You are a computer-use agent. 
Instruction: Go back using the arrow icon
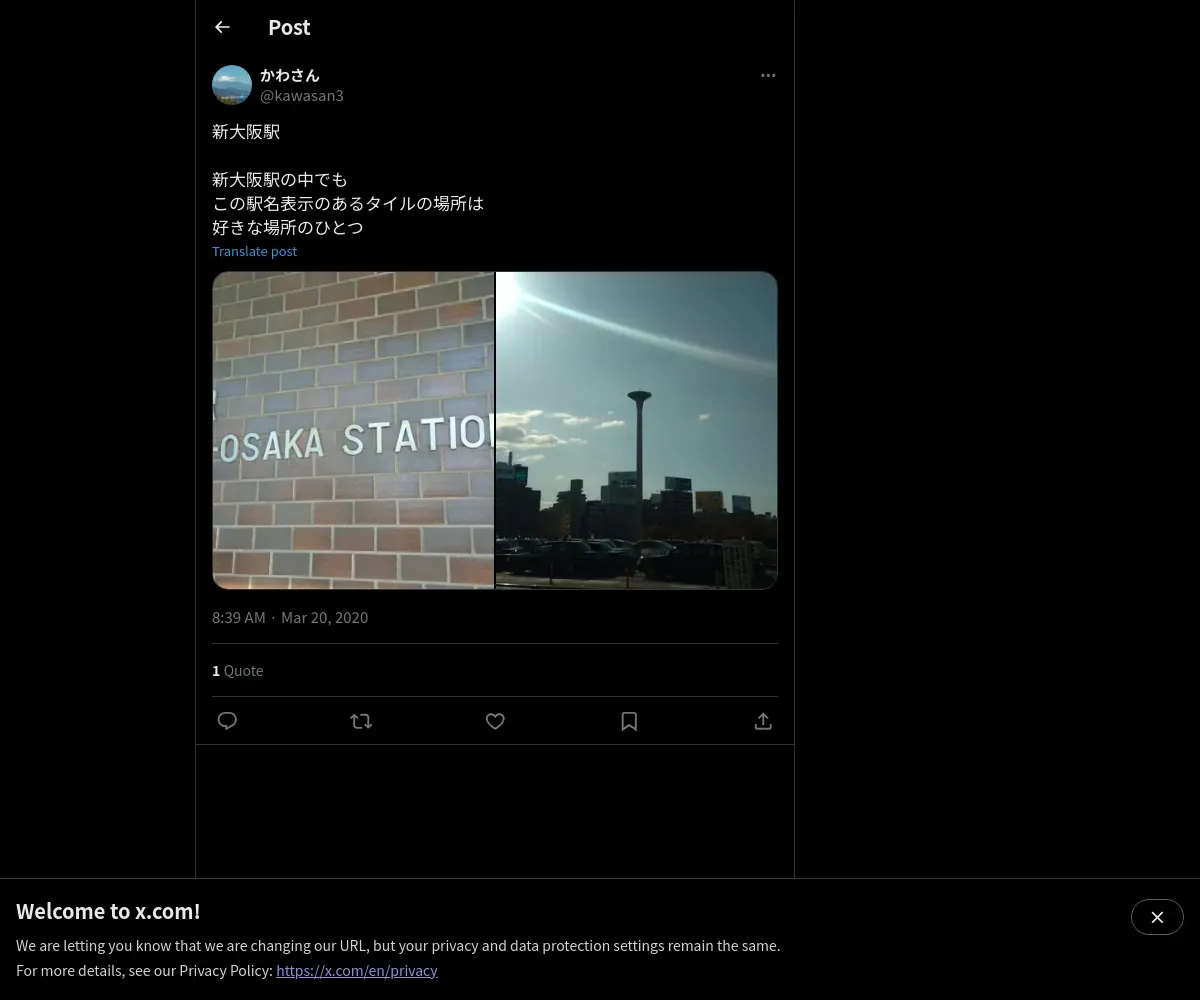[x=222, y=27]
